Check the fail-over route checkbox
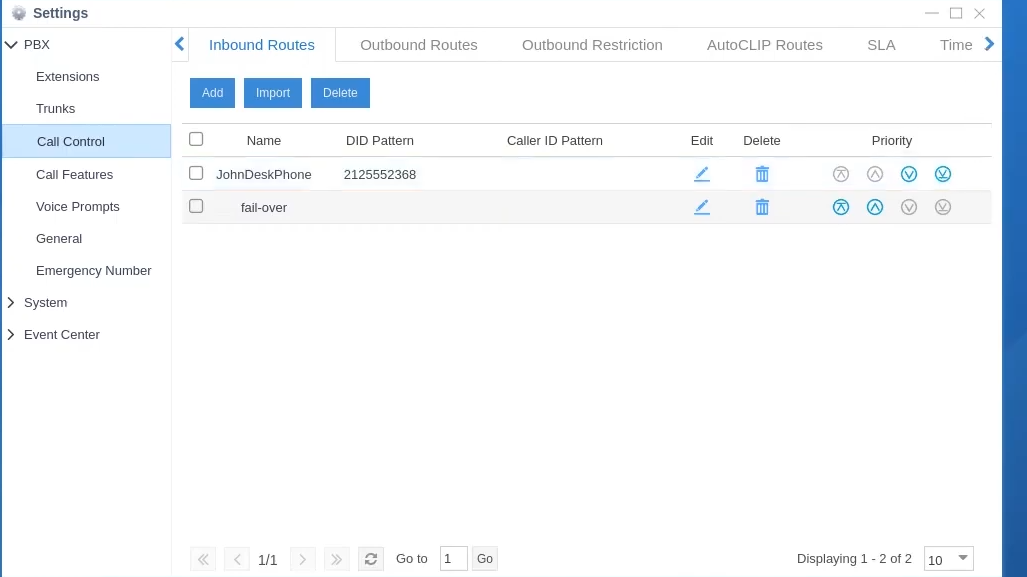 point(196,206)
